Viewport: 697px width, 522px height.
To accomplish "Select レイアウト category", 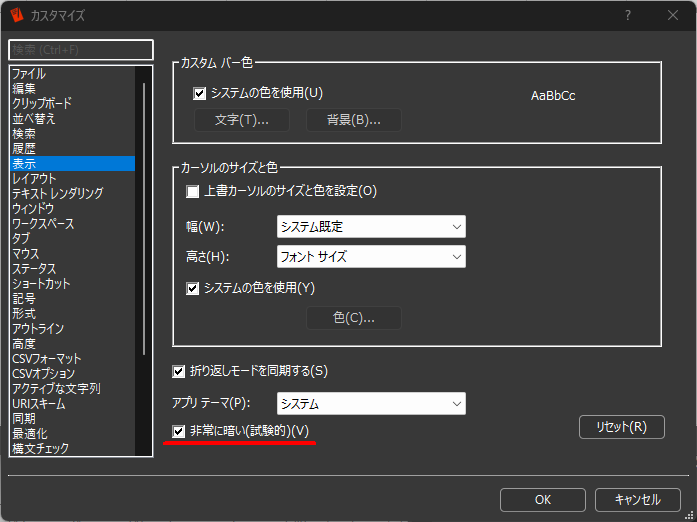I will click(x=72, y=179).
